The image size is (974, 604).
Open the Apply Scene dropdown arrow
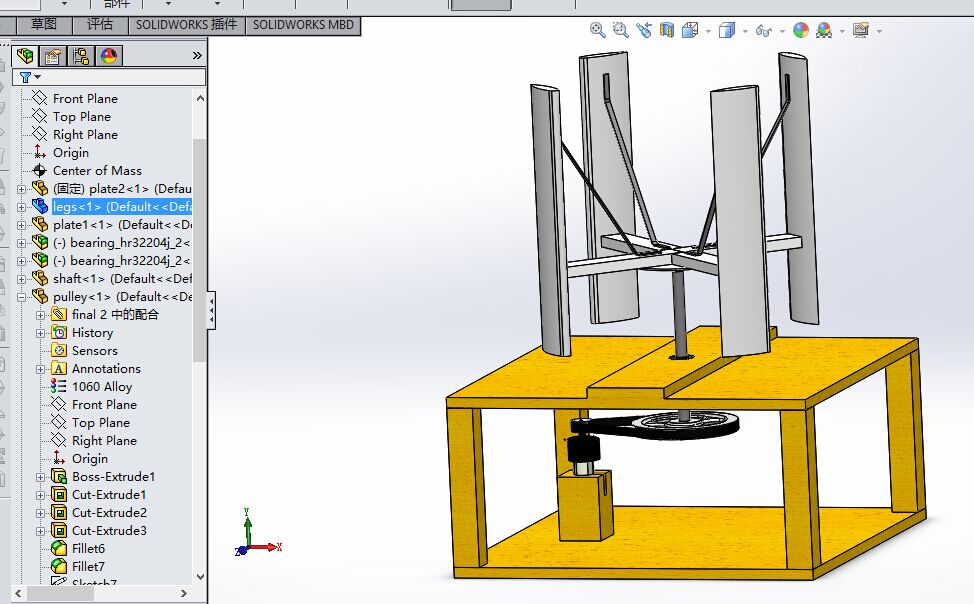(842, 31)
